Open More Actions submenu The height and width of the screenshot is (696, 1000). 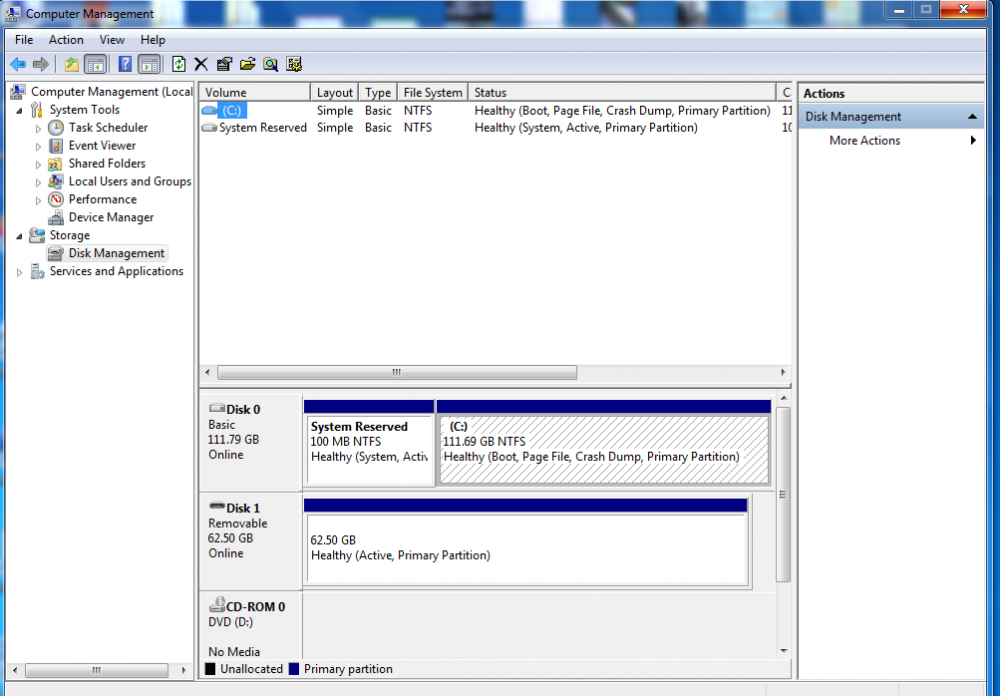(891, 140)
